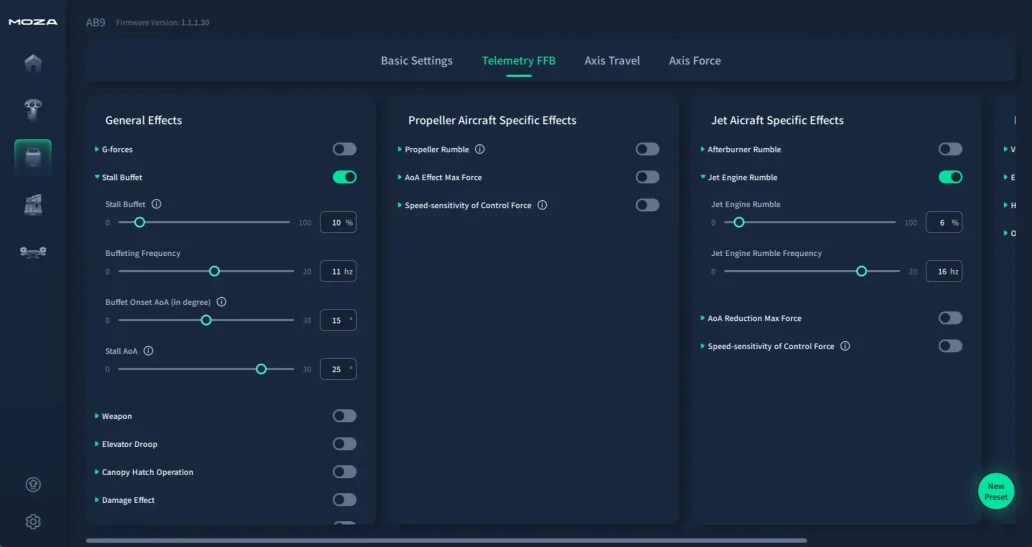Show info for Buffet Onset AoA
The height and width of the screenshot is (547, 1032).
coord(222,302)
